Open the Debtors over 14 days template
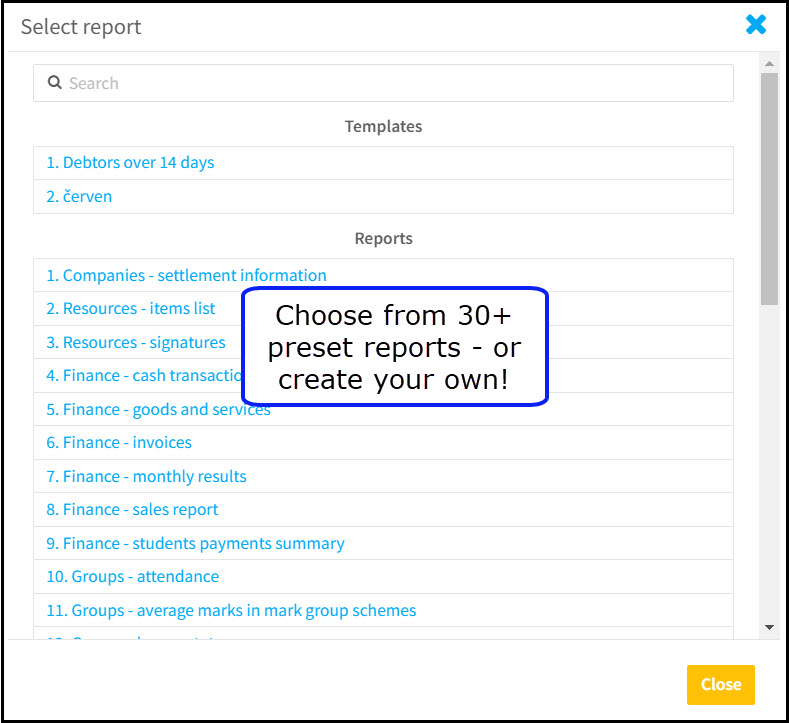Screen dimensions: 789x723 [130, 163]
